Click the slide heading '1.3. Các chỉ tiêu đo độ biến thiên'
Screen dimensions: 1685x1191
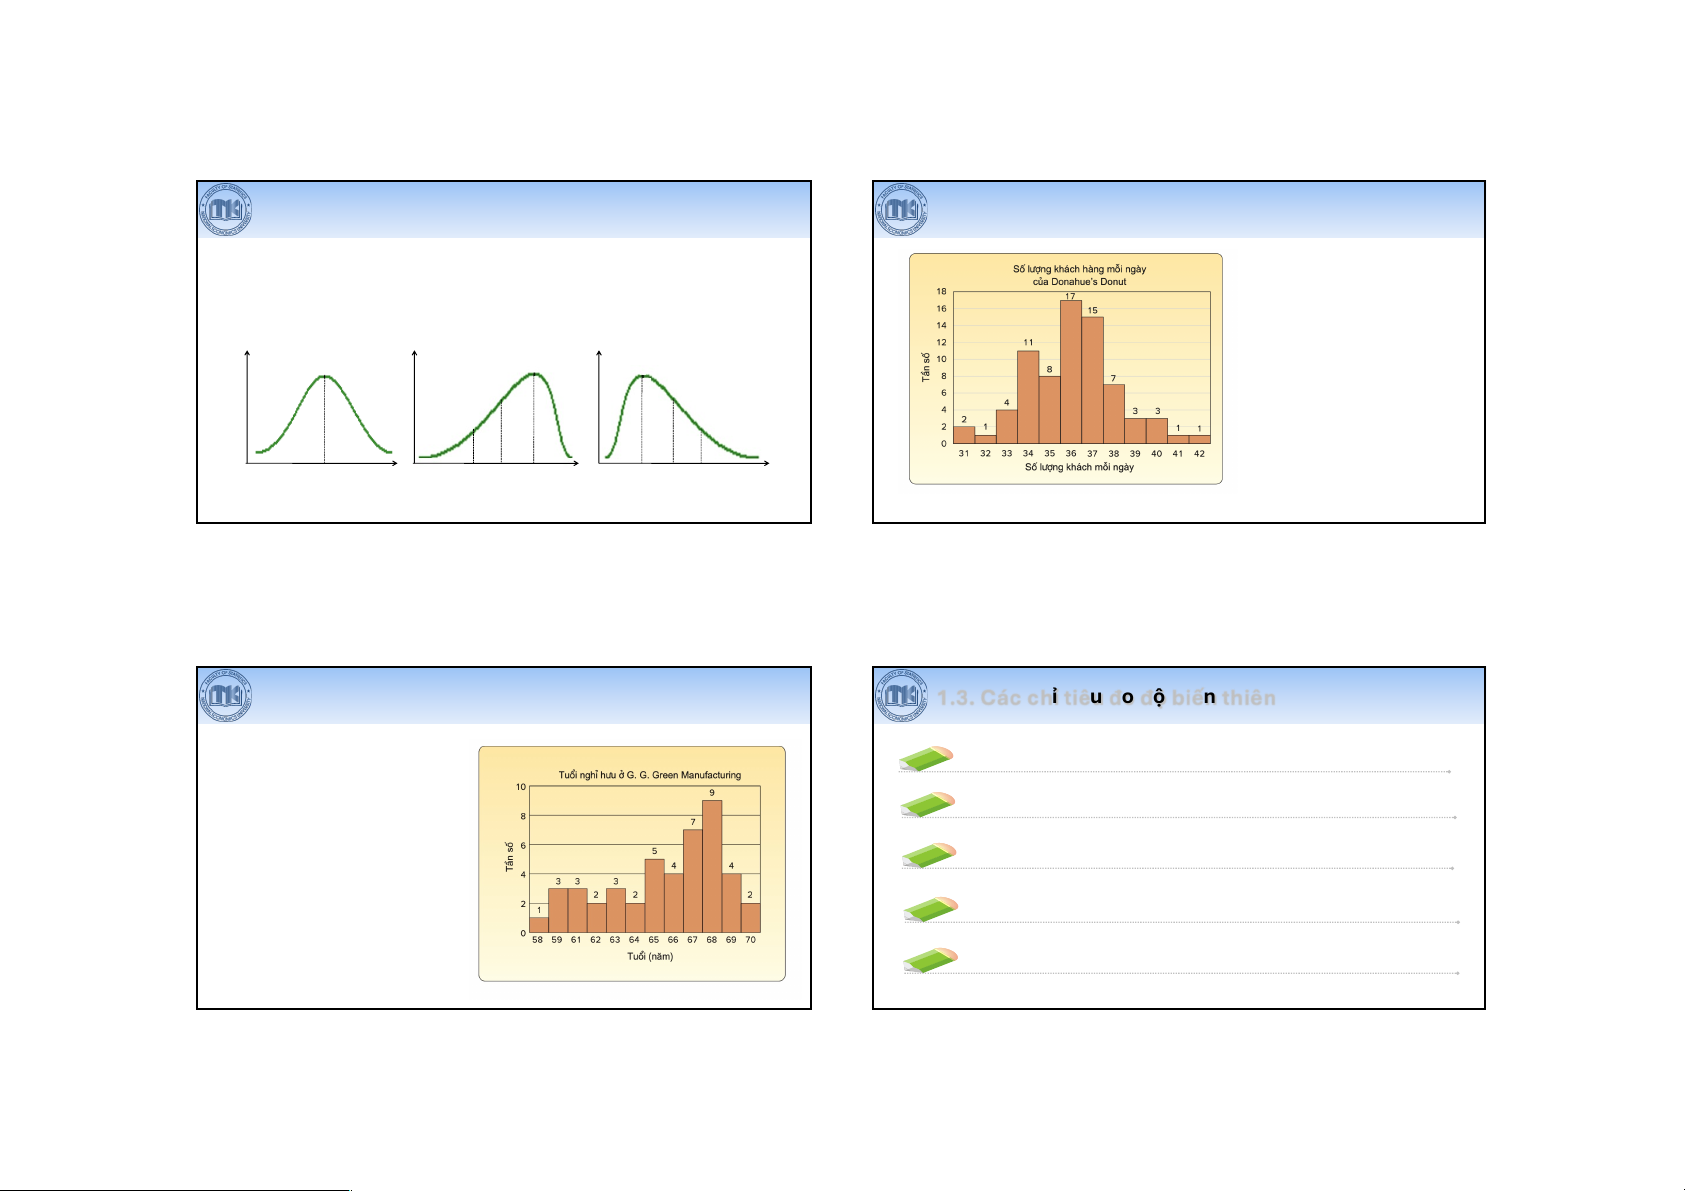pos(1106,698)
